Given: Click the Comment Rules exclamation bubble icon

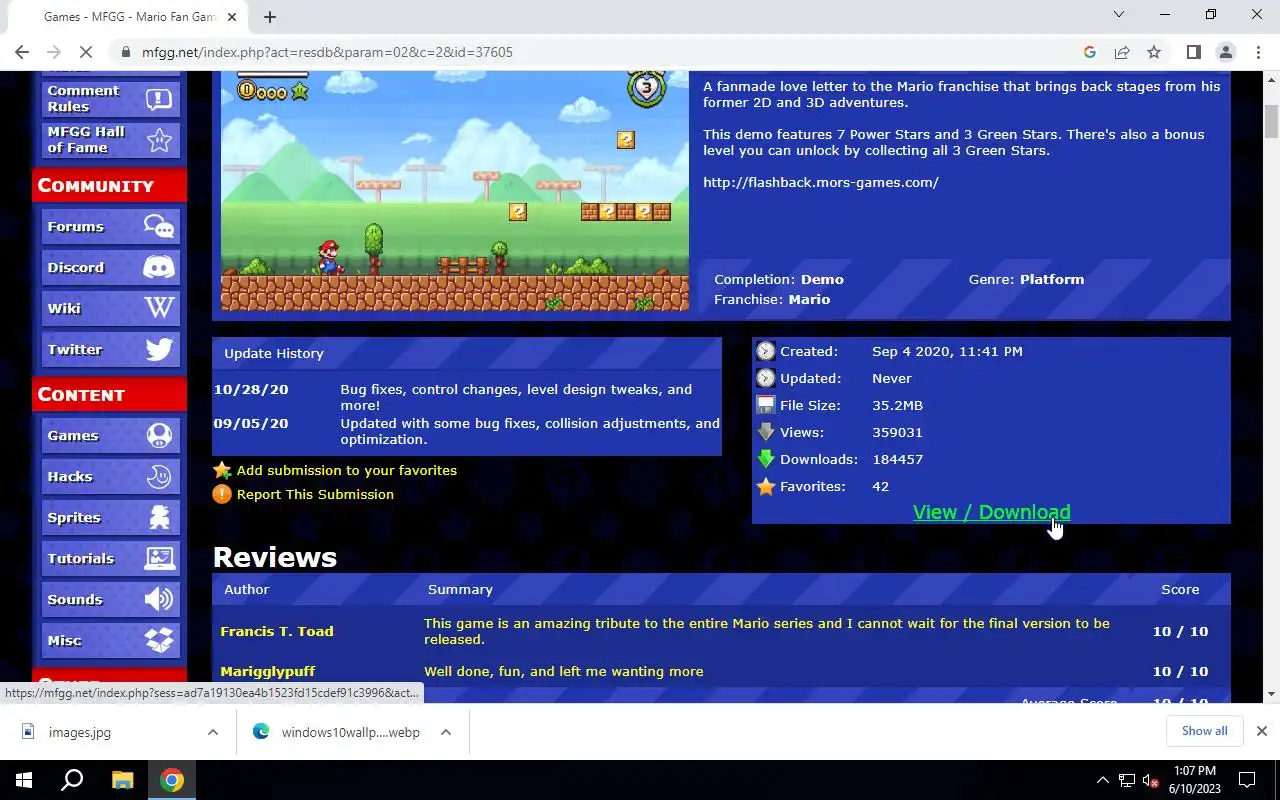Looking at the screenshot, I should click(158, 98).
